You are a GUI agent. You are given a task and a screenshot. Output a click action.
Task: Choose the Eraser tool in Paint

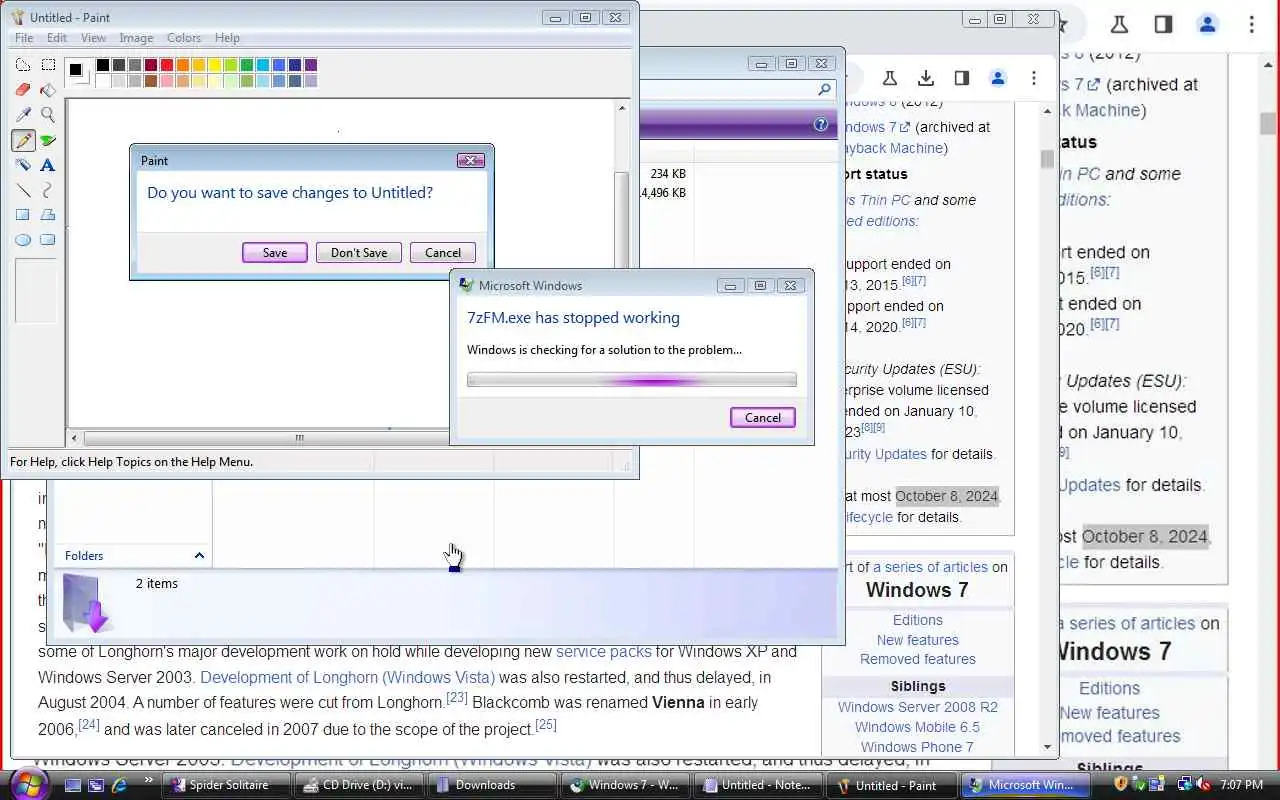tap(23, 90)
